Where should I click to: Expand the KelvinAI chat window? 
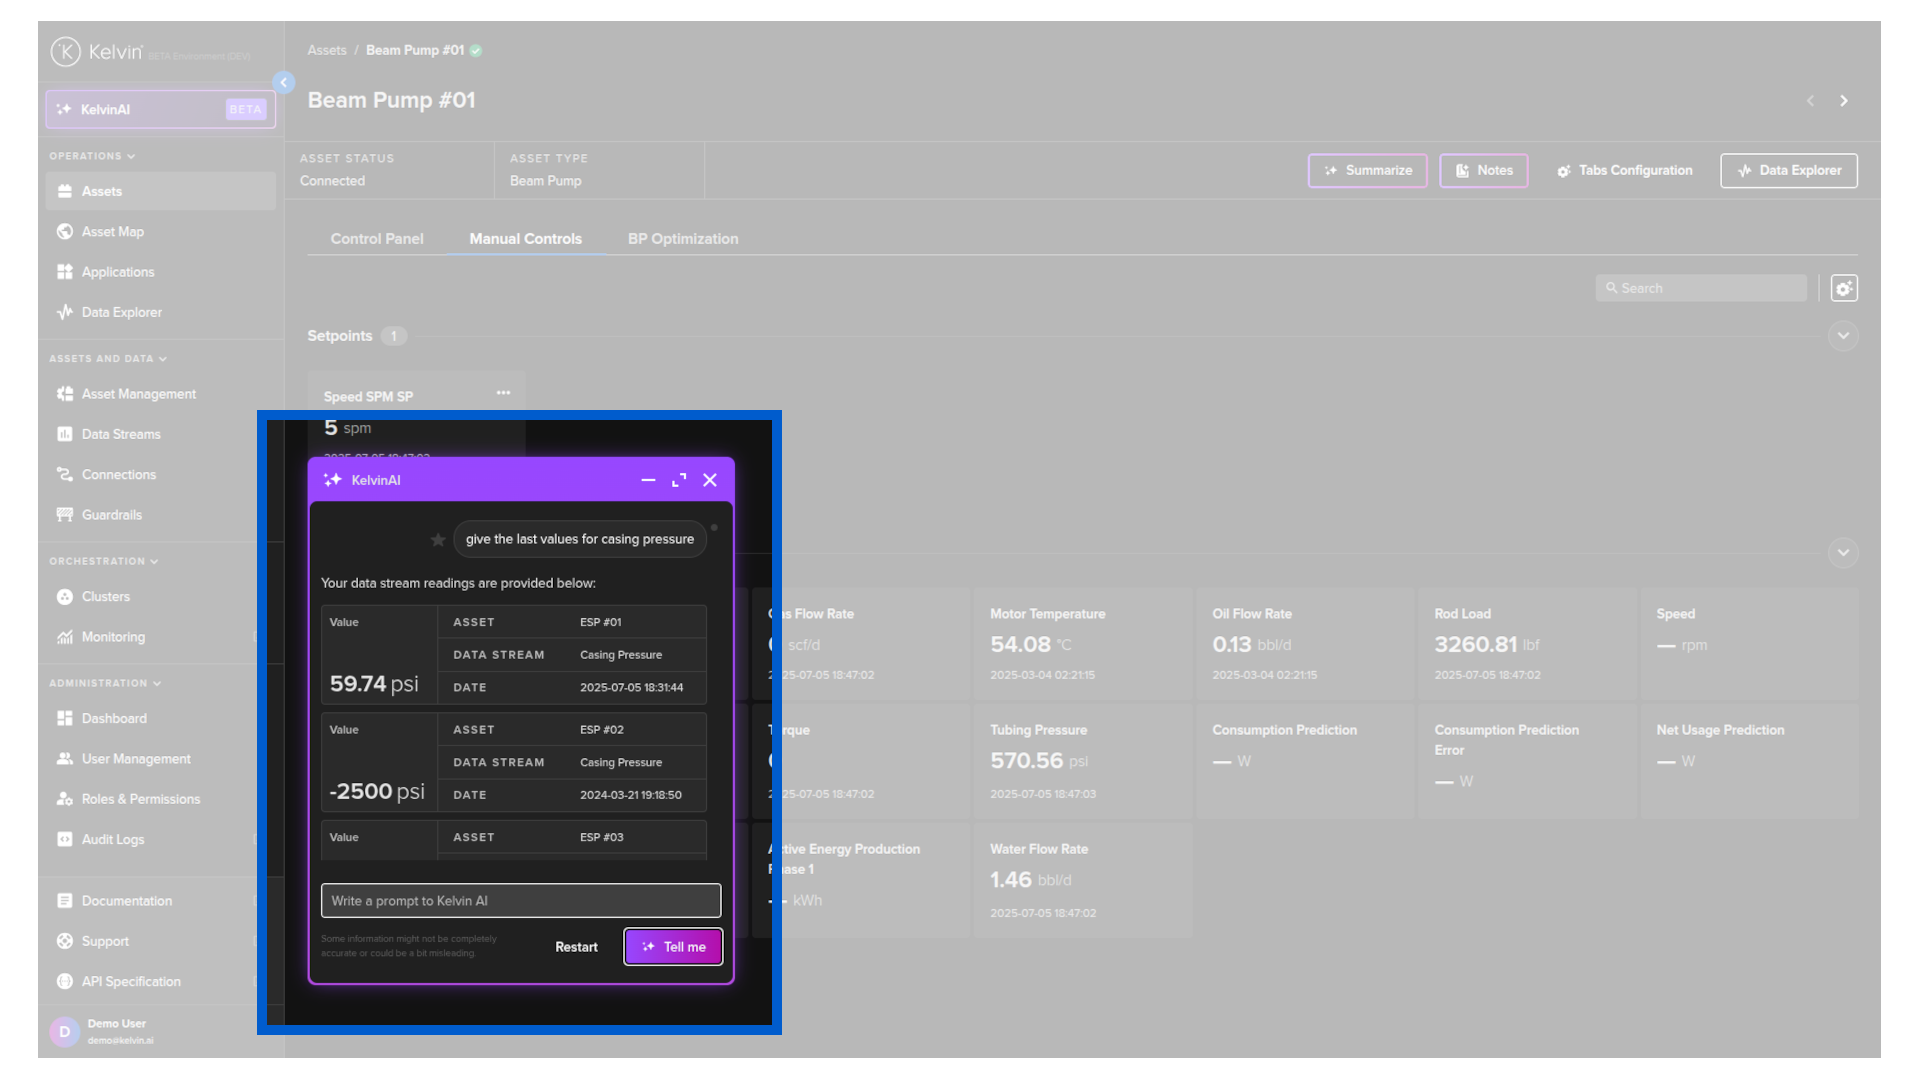point(679,480)
